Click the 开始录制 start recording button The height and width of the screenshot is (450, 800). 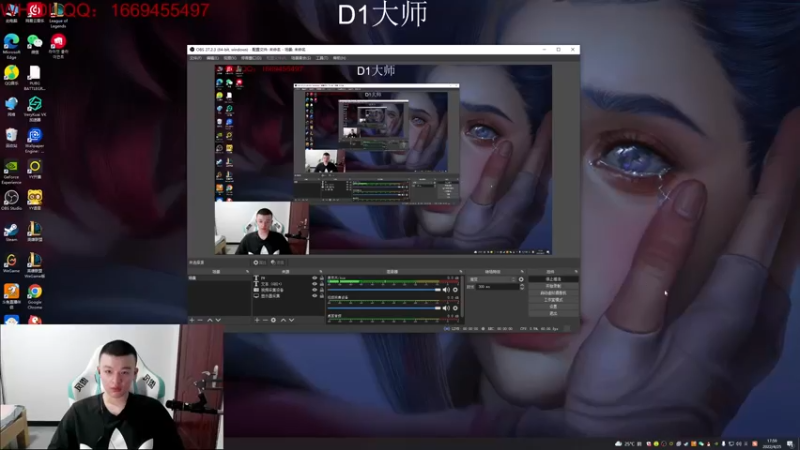click(x=553, y=286)
